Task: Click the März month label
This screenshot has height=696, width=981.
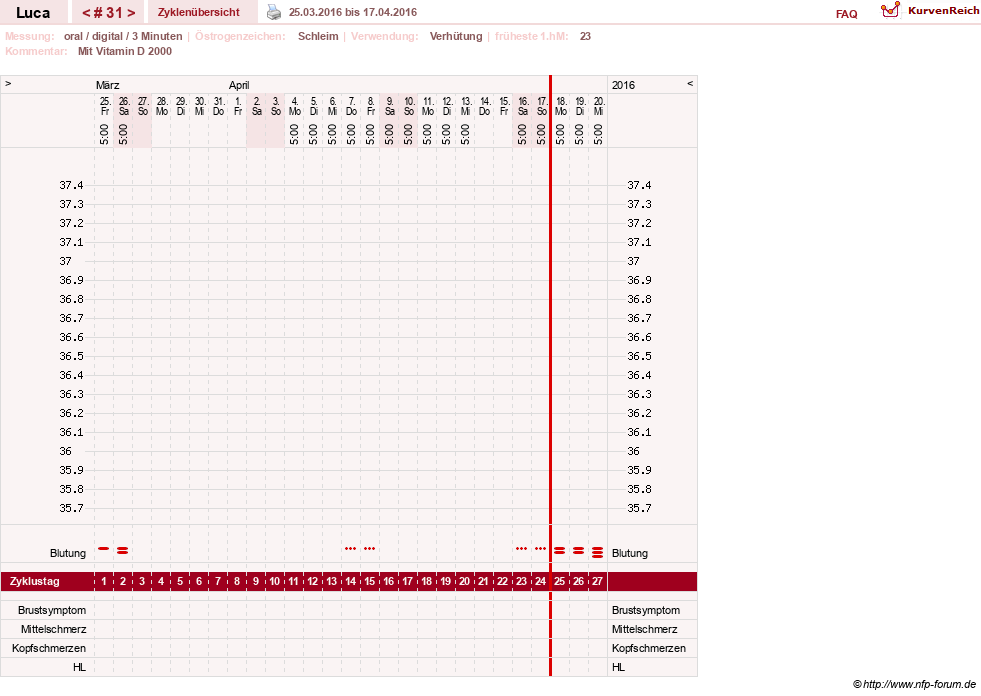Action: click(x=108, y=85)
